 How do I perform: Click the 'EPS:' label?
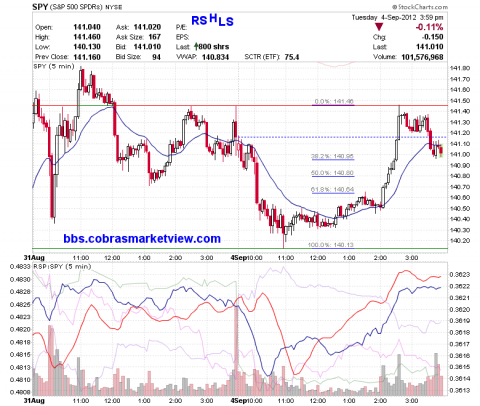pyautogui.click(x=183, y=37)
